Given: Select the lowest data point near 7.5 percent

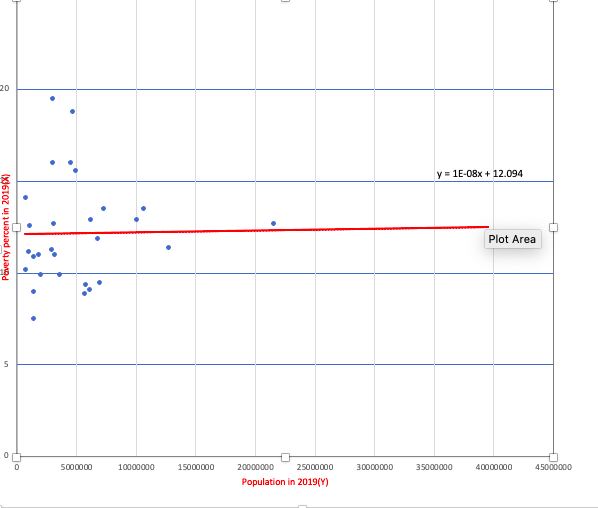Looking at the screenshot, I should (34, 318).
